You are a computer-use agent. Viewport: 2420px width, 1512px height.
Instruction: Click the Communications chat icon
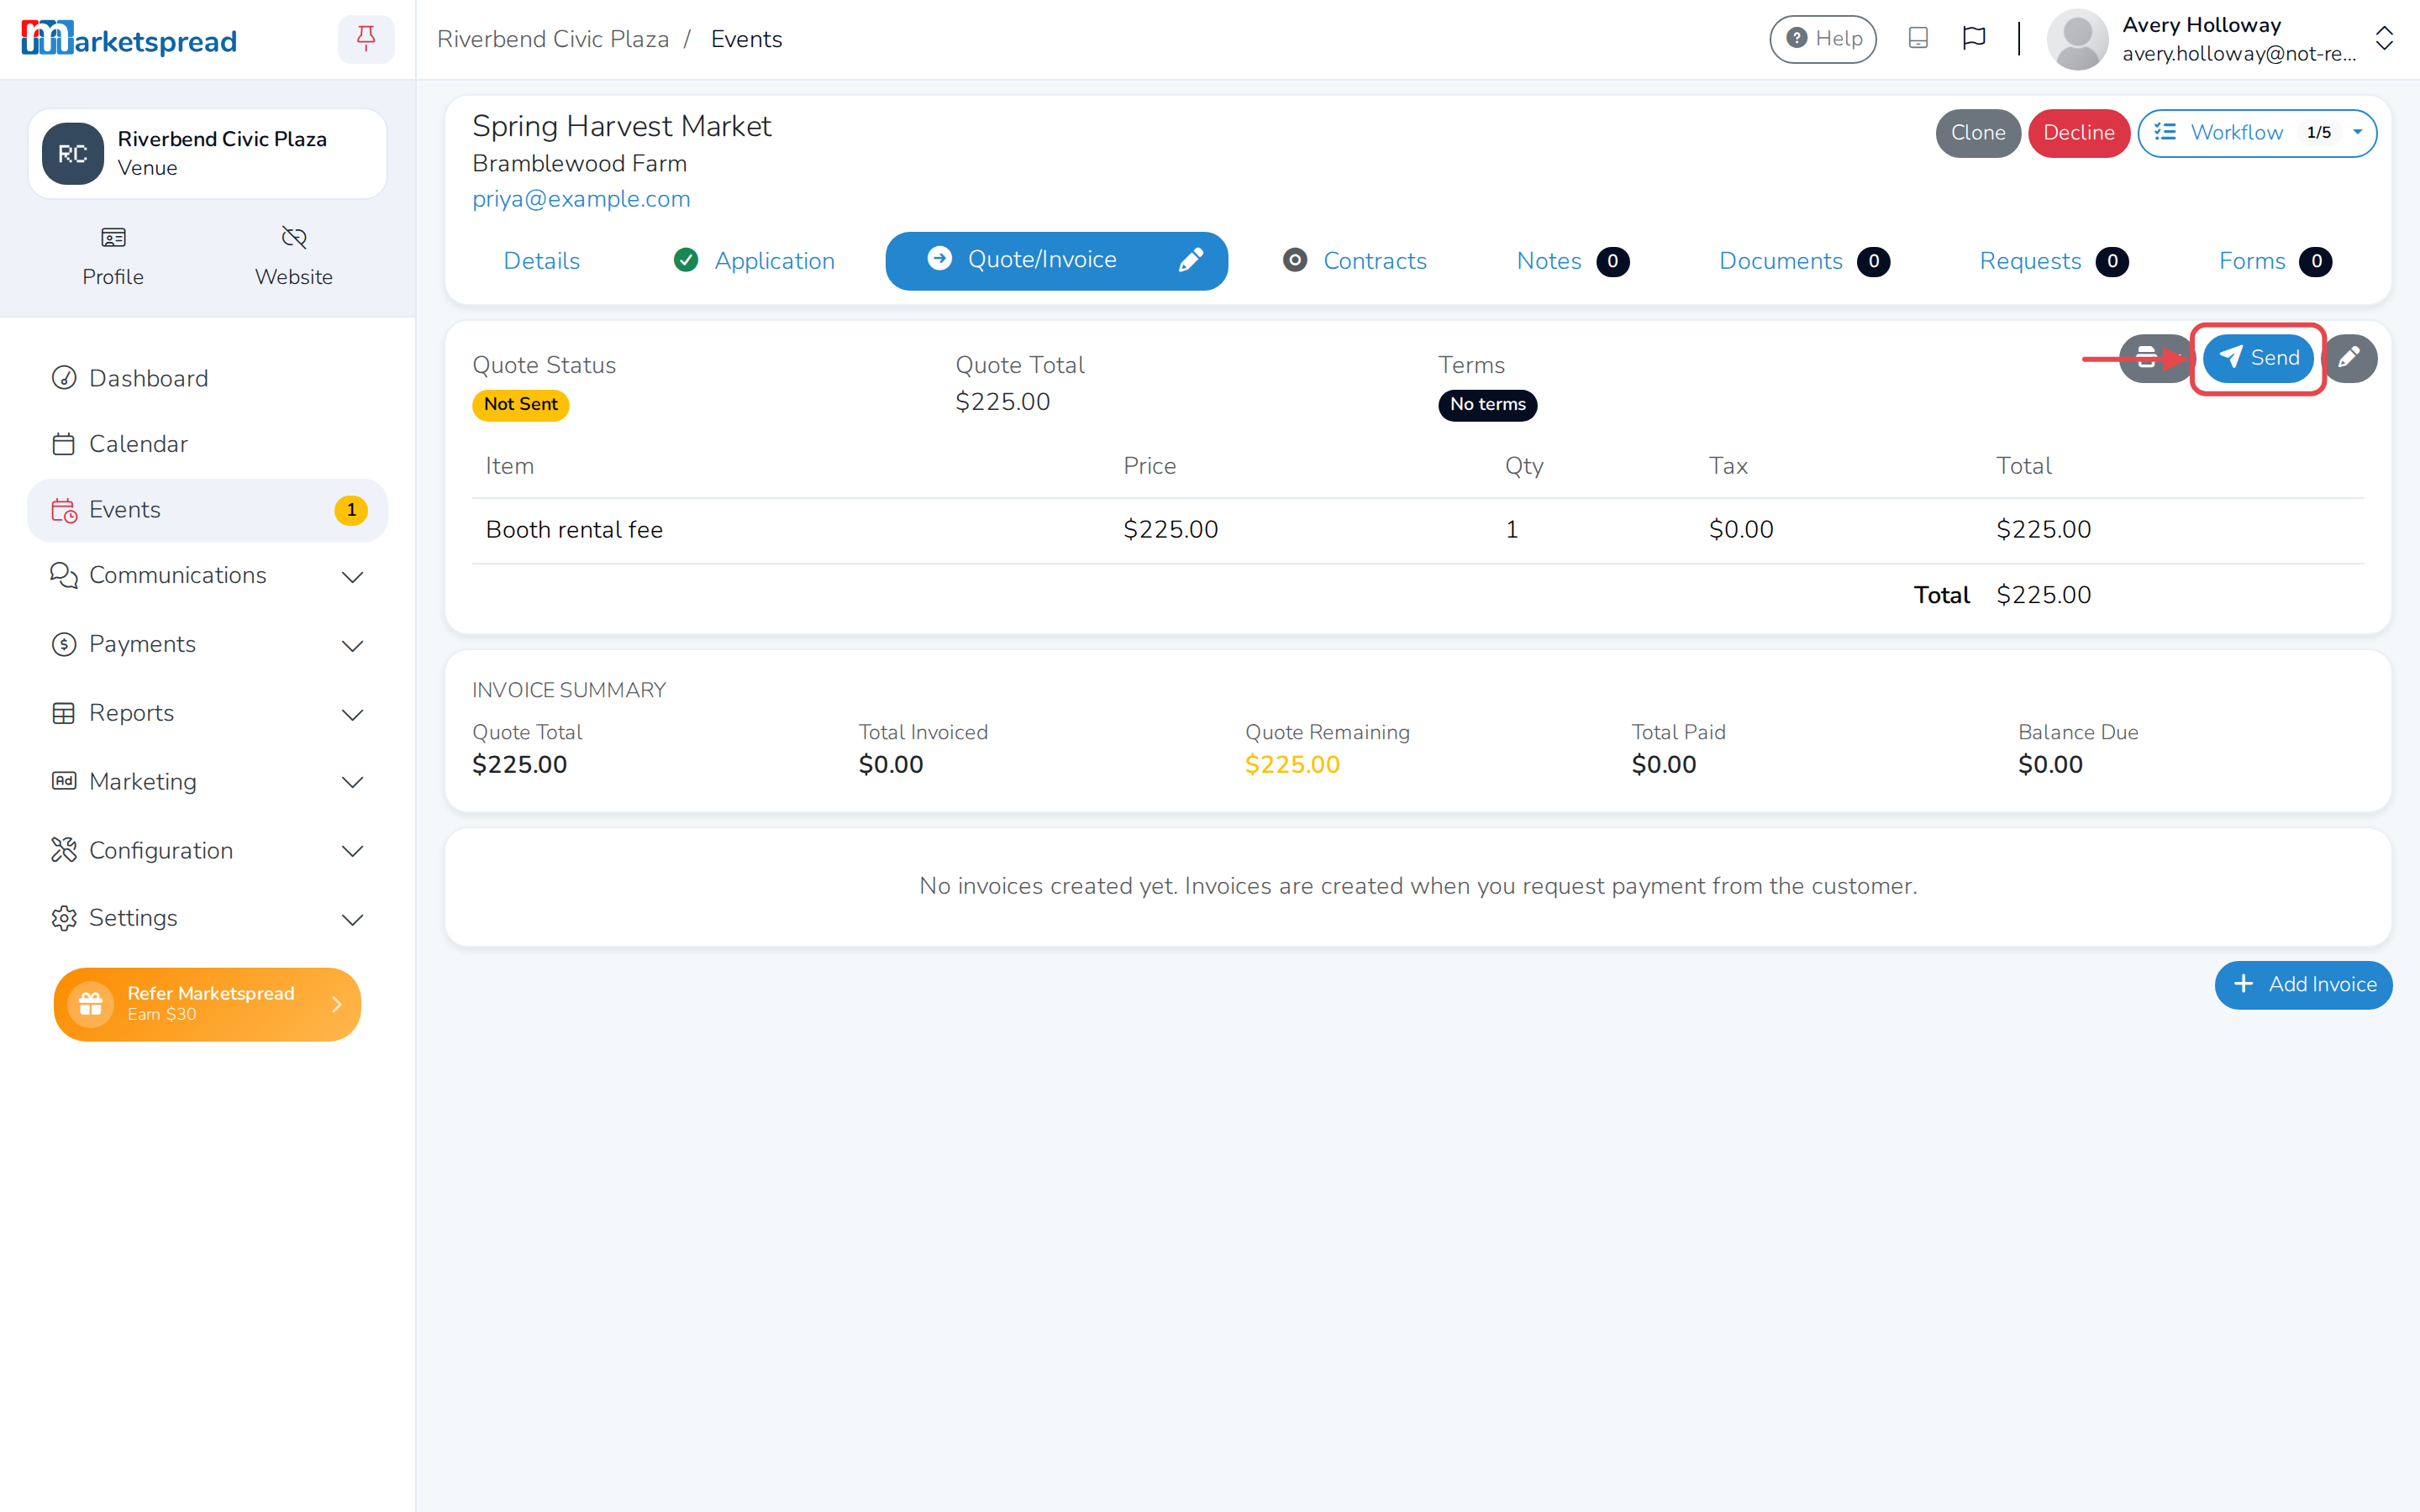tap(64, 575)
